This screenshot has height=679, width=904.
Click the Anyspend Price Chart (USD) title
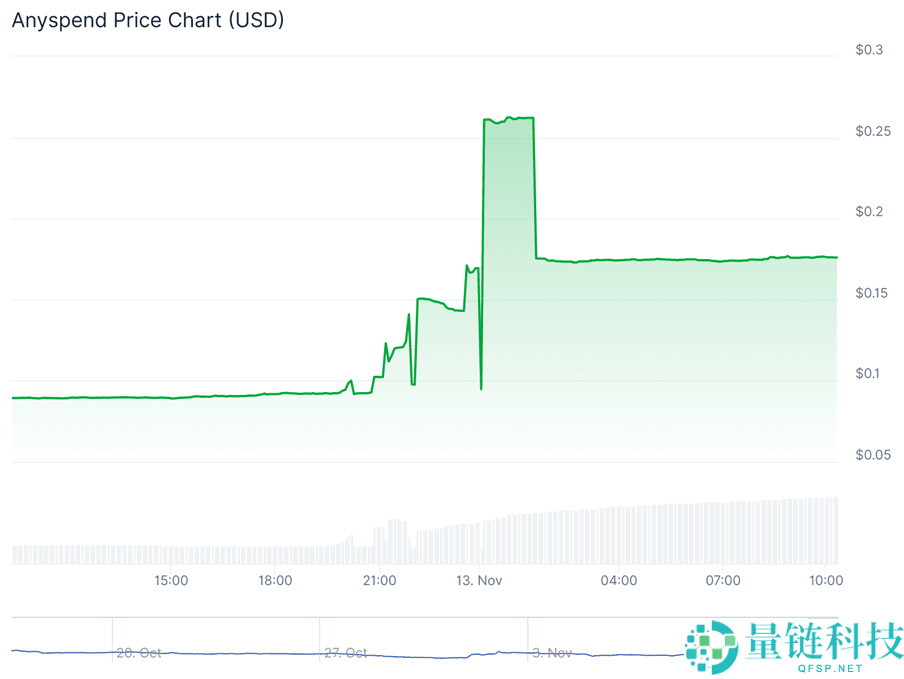148,20
